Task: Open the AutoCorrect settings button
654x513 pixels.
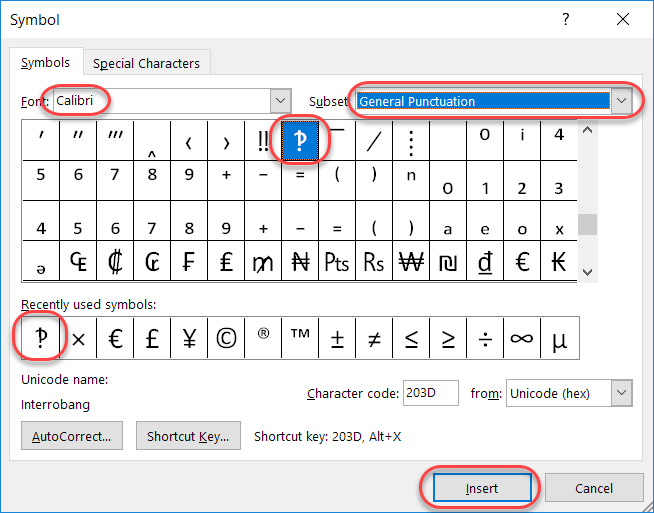Action: [x=71, y=436]
